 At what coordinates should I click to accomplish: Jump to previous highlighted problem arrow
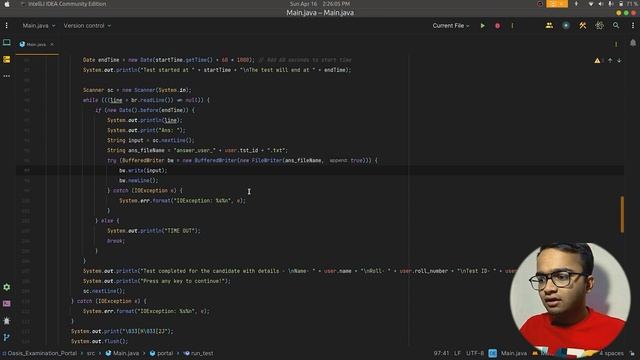coord(610,60)
